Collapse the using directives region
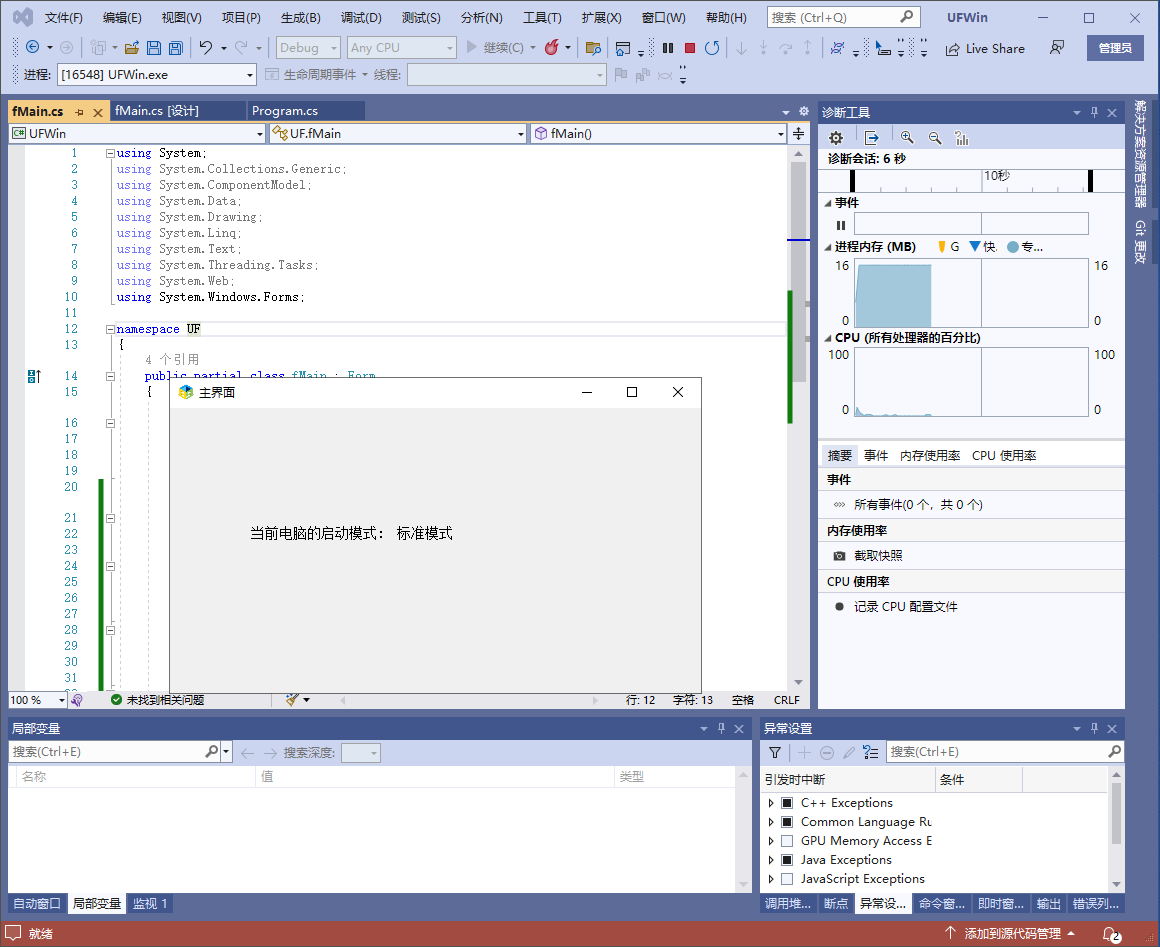Screen dimensions: 1160x947 point(110,153)
